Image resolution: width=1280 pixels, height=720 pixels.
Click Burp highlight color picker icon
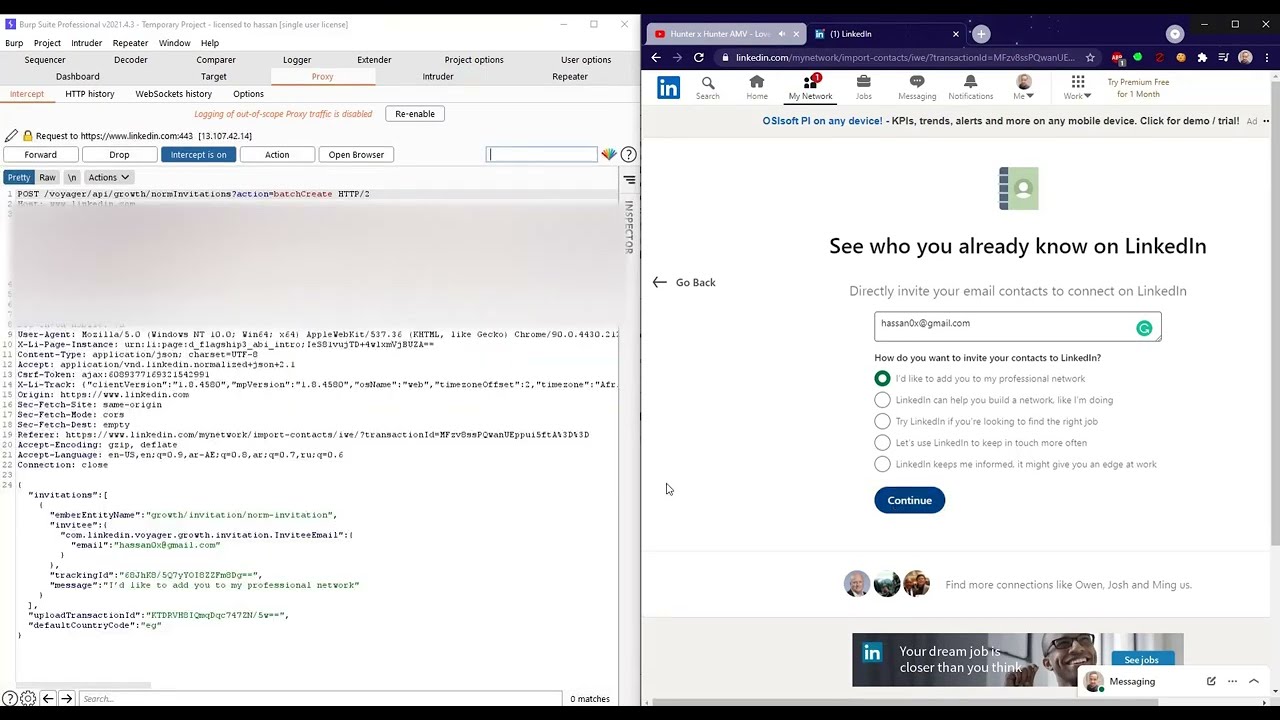pyautogui.click(x=608, y=154)
